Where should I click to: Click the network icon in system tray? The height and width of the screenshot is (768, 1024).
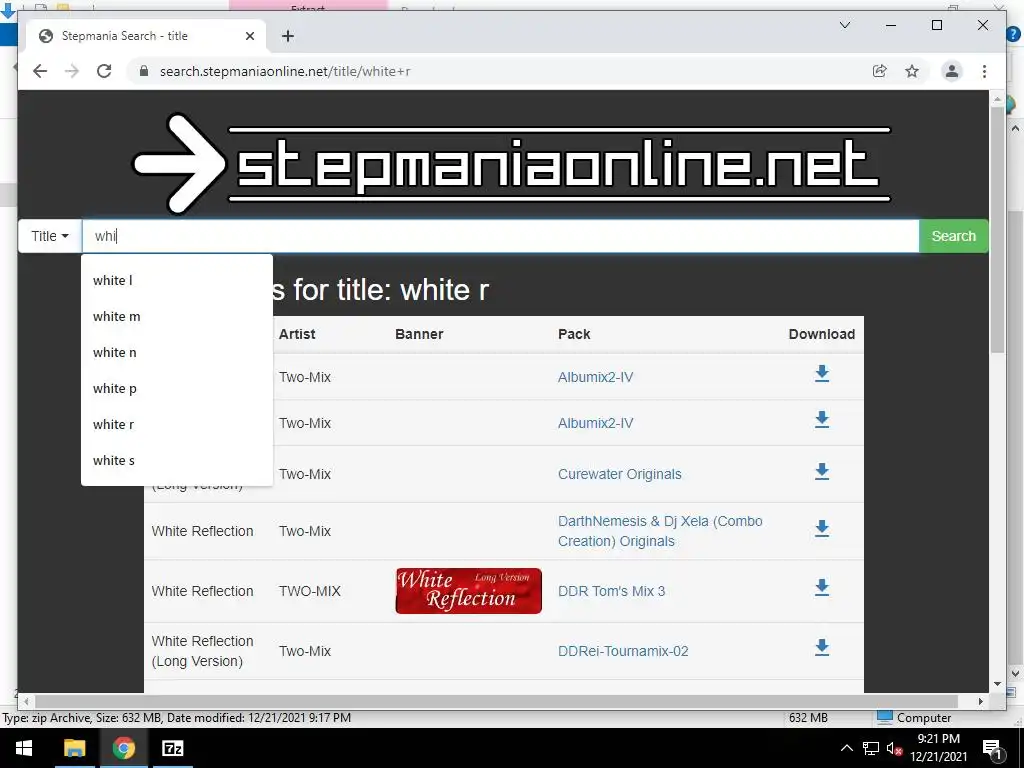[x=871, y=748]
